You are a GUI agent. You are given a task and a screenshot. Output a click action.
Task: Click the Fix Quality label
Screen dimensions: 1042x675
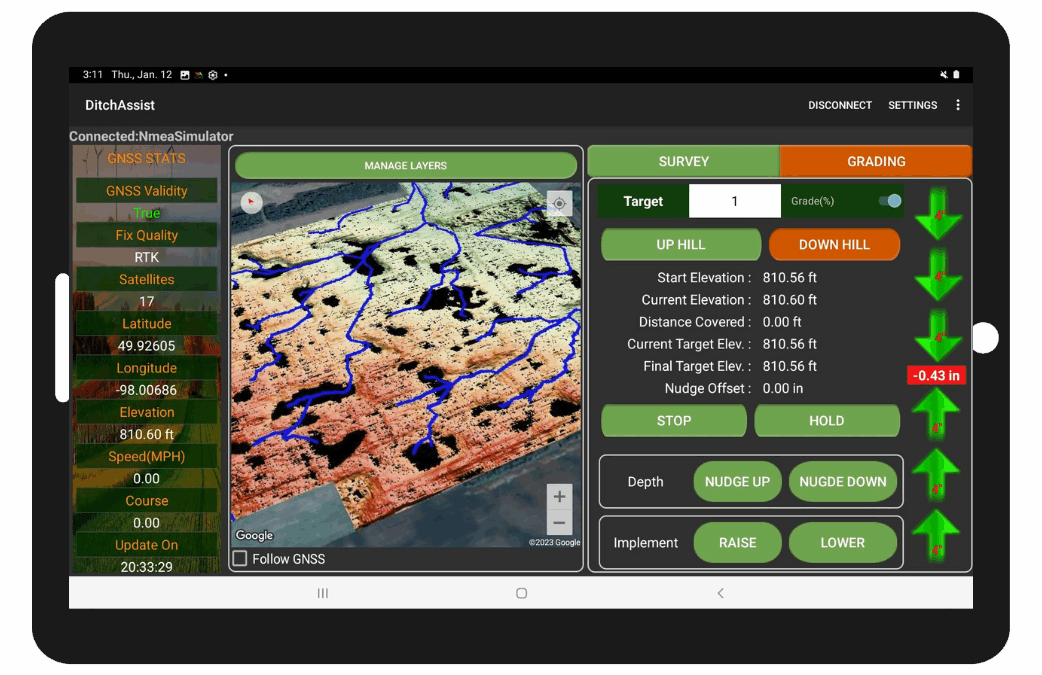point(147,235)
